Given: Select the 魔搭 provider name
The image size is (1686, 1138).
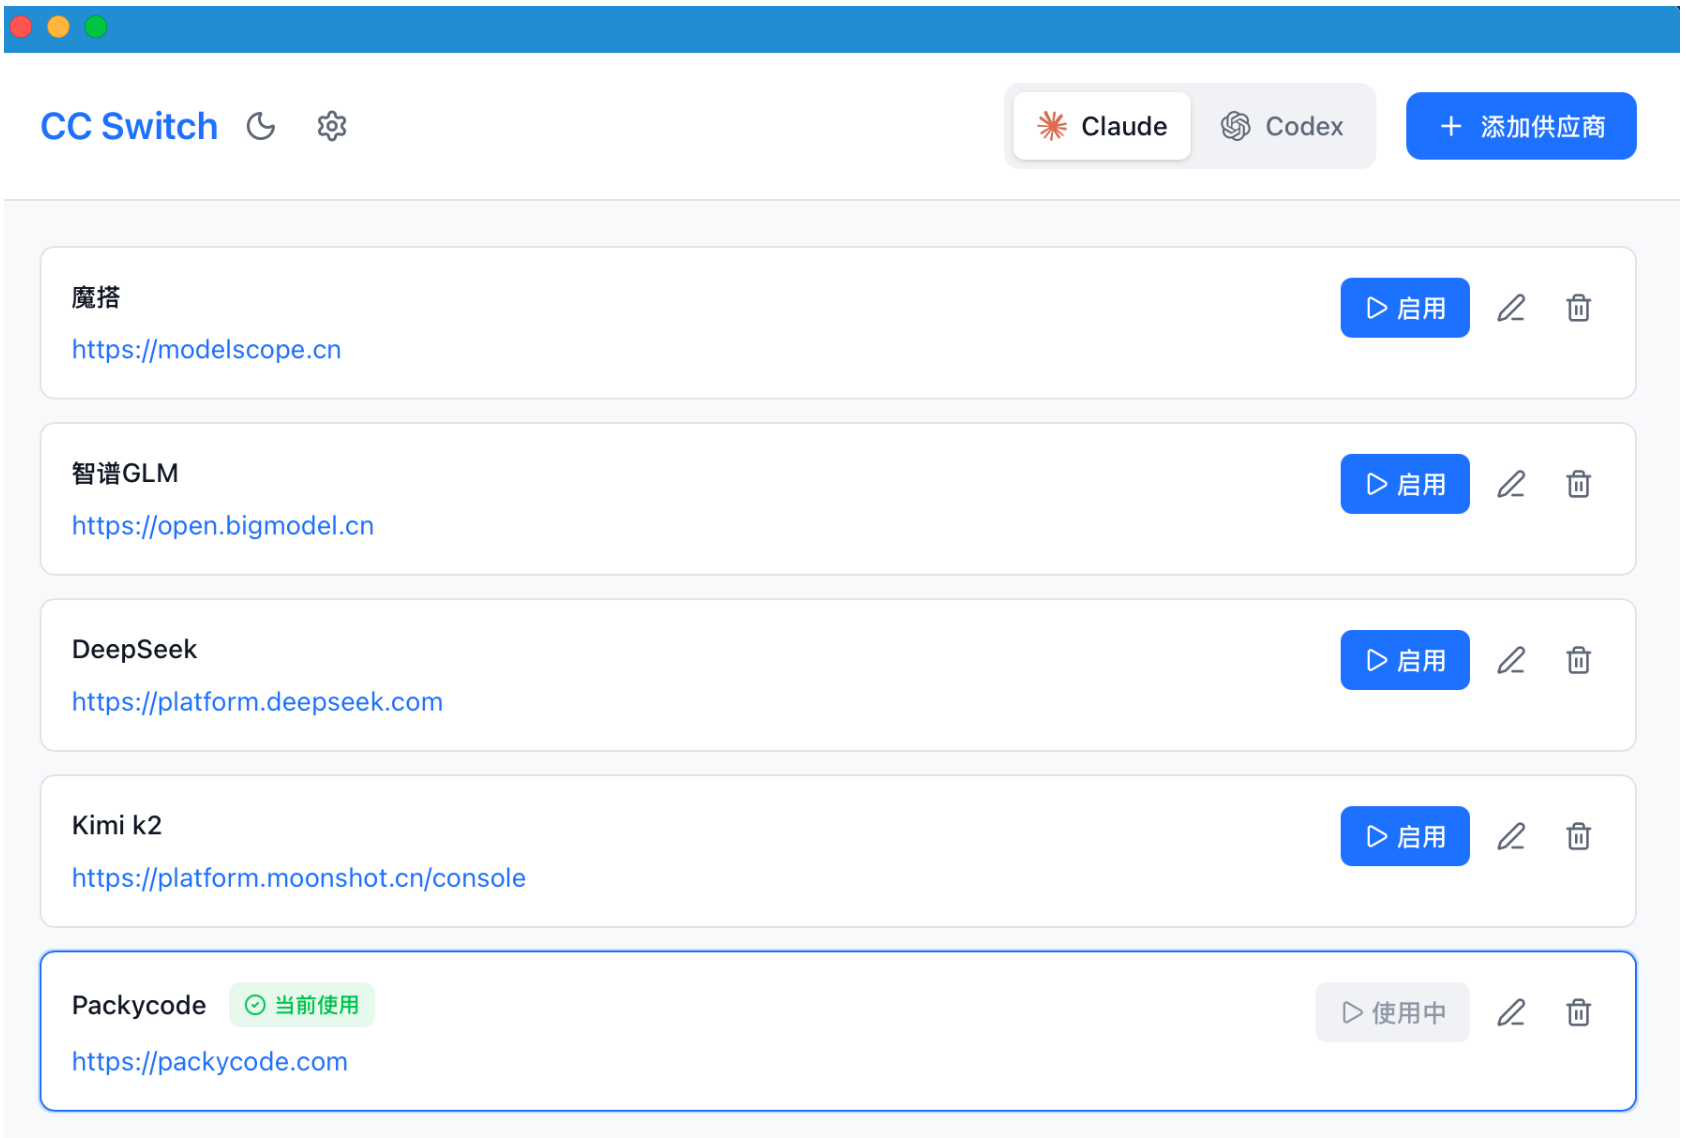Looking at the screenshot, I should point(96,297).
